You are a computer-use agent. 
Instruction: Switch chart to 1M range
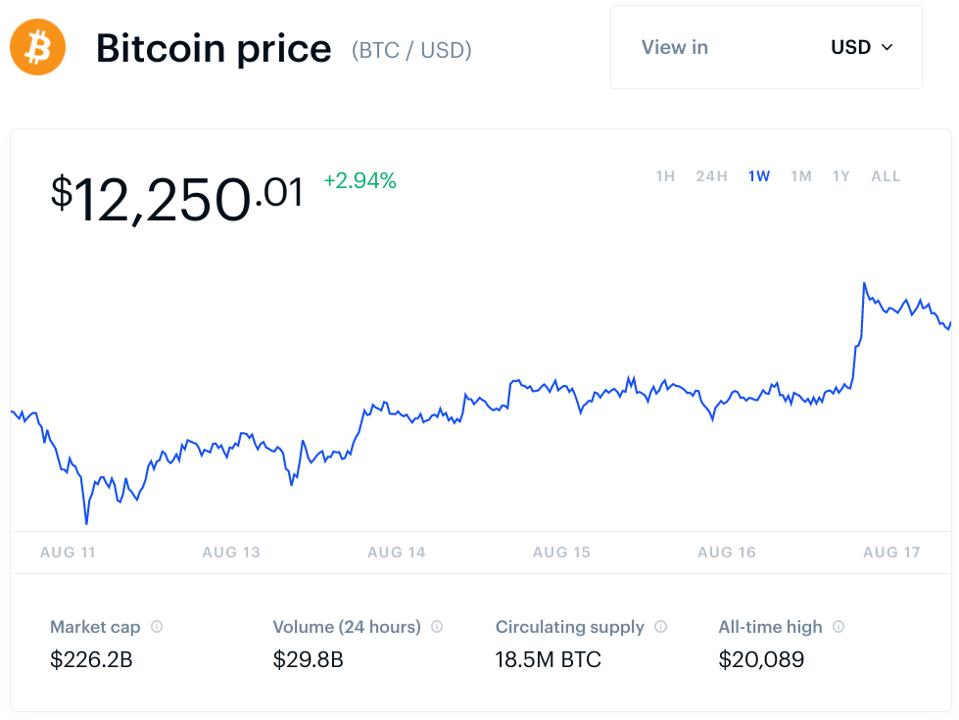[801, 176]
